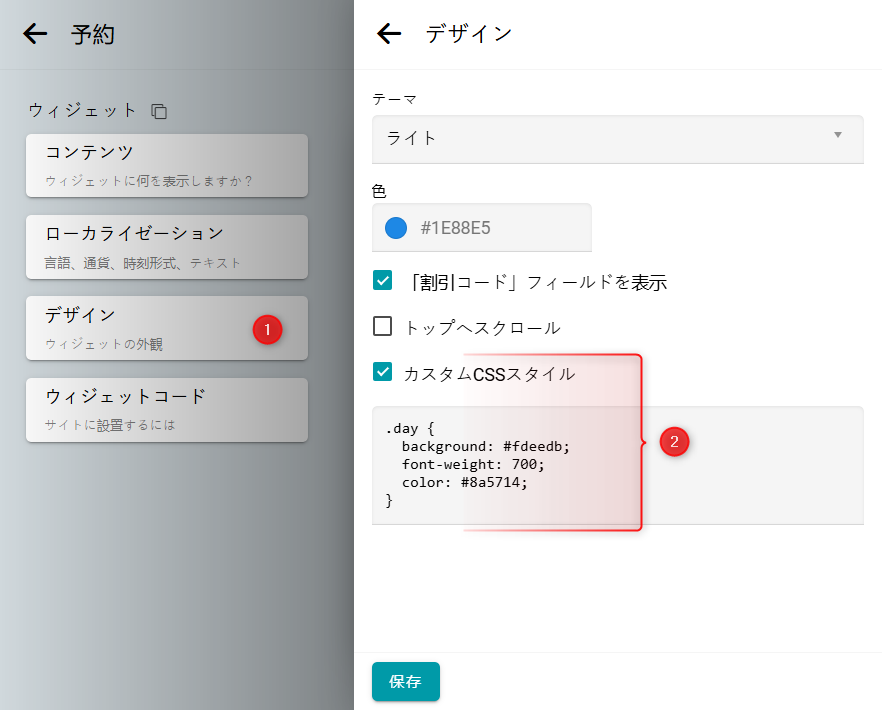Click the ウィジェット section heading
The width and height of the screenshot is (882, 710).
(83, 110)
